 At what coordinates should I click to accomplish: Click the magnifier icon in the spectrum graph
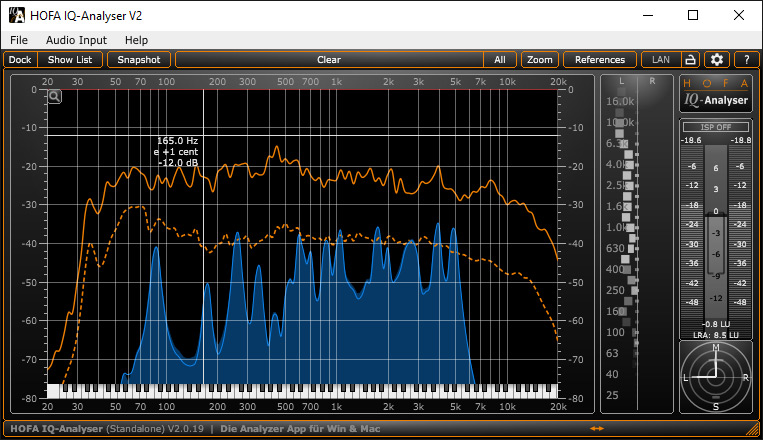pyautogui.click(x=55, y=96)
